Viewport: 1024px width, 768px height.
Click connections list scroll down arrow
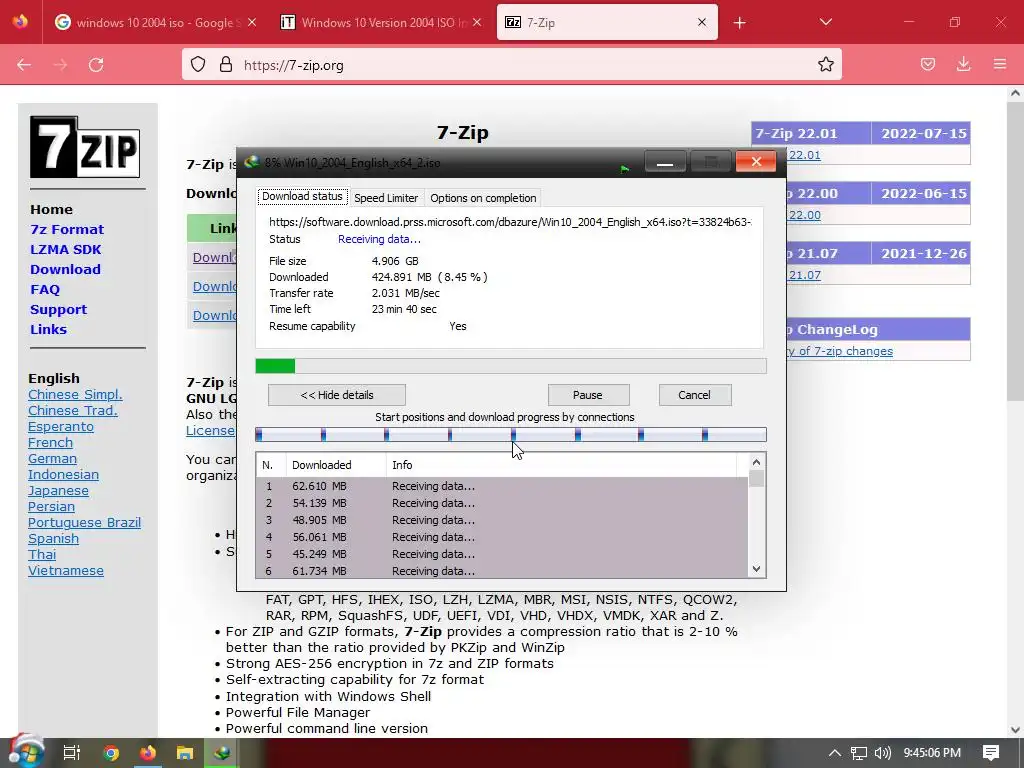pyautogui.click(x=756, y=569)
